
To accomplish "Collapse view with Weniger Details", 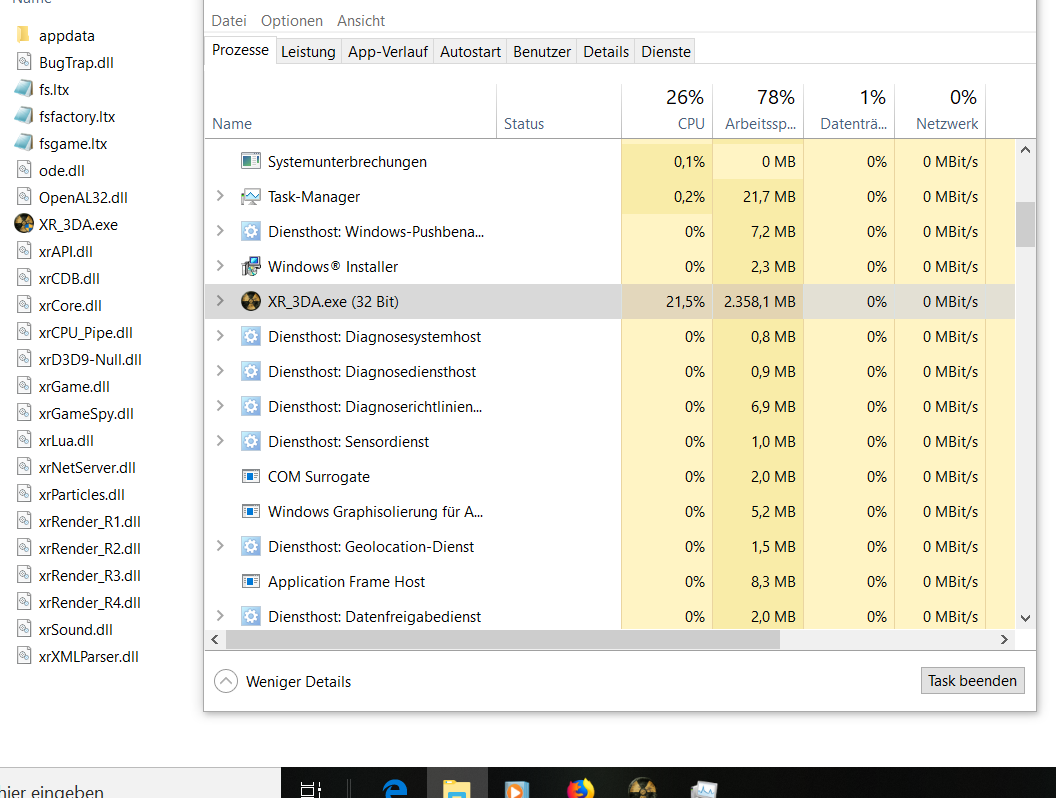I will pos(283,681).
